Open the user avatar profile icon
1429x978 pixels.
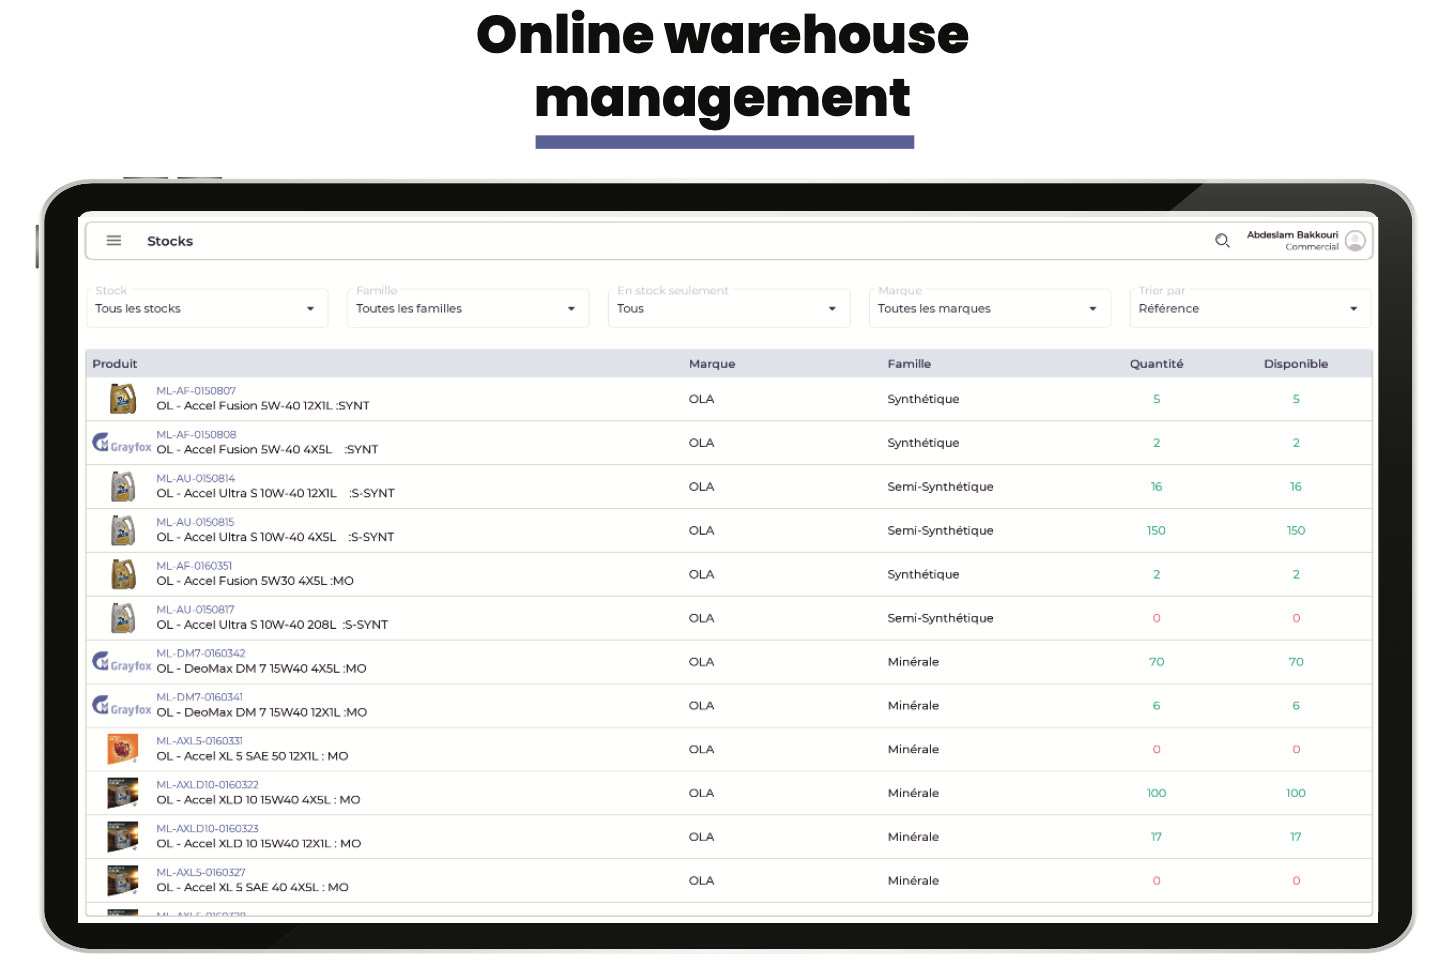(1355, 241)
